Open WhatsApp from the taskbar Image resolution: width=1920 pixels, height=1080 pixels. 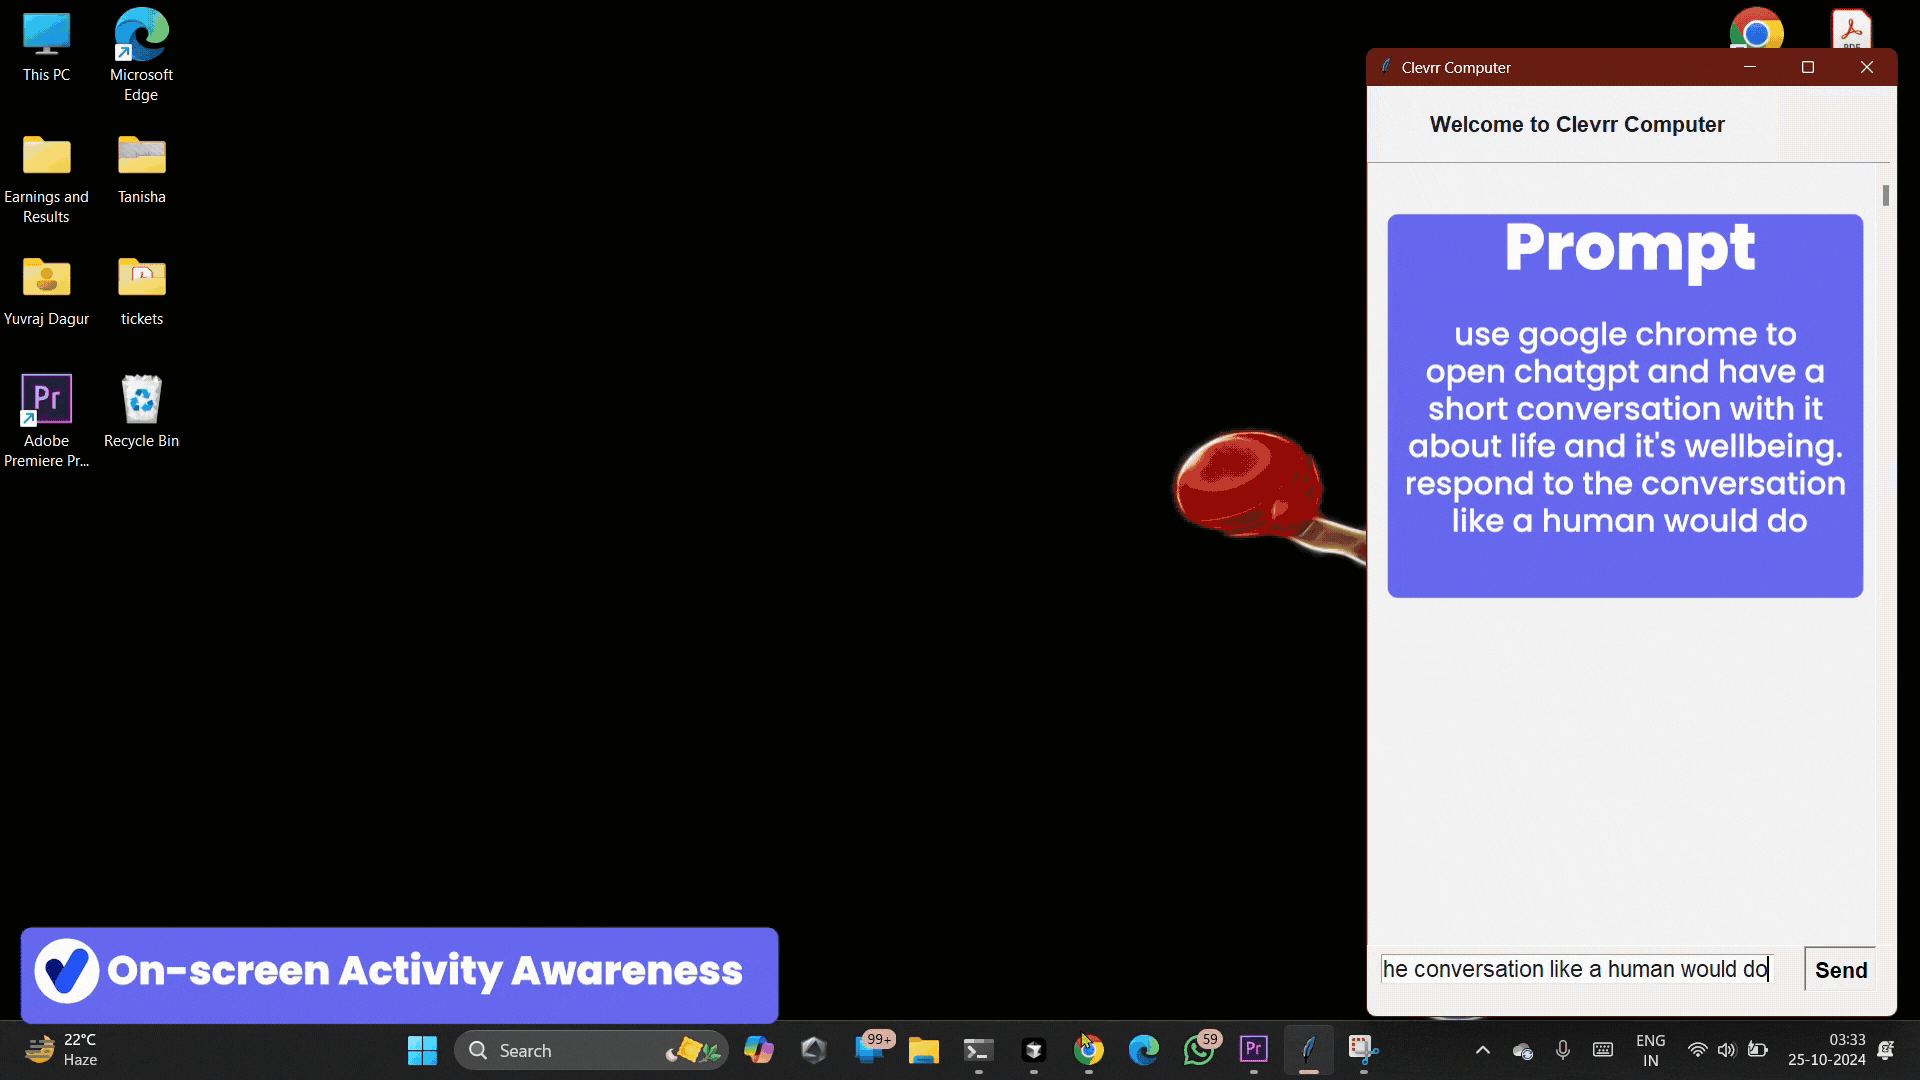(1198, 1050)
